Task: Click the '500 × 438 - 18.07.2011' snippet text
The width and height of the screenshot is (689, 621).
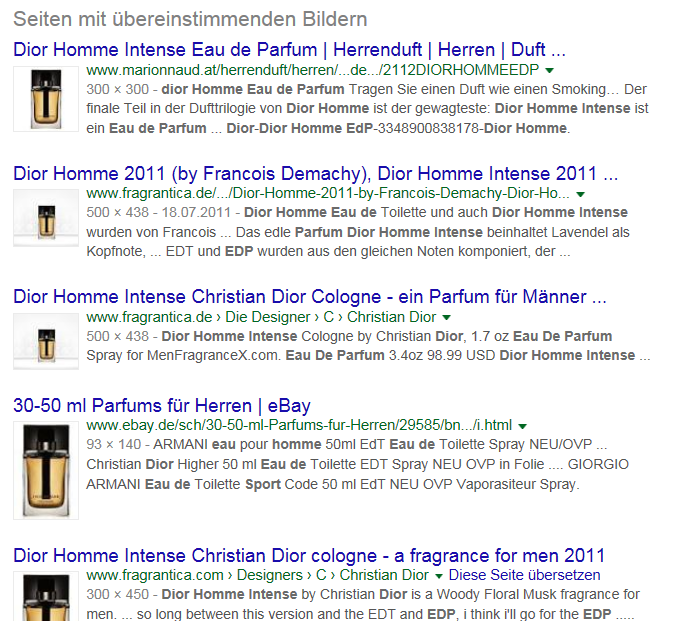Action: [x=158, y=212]
